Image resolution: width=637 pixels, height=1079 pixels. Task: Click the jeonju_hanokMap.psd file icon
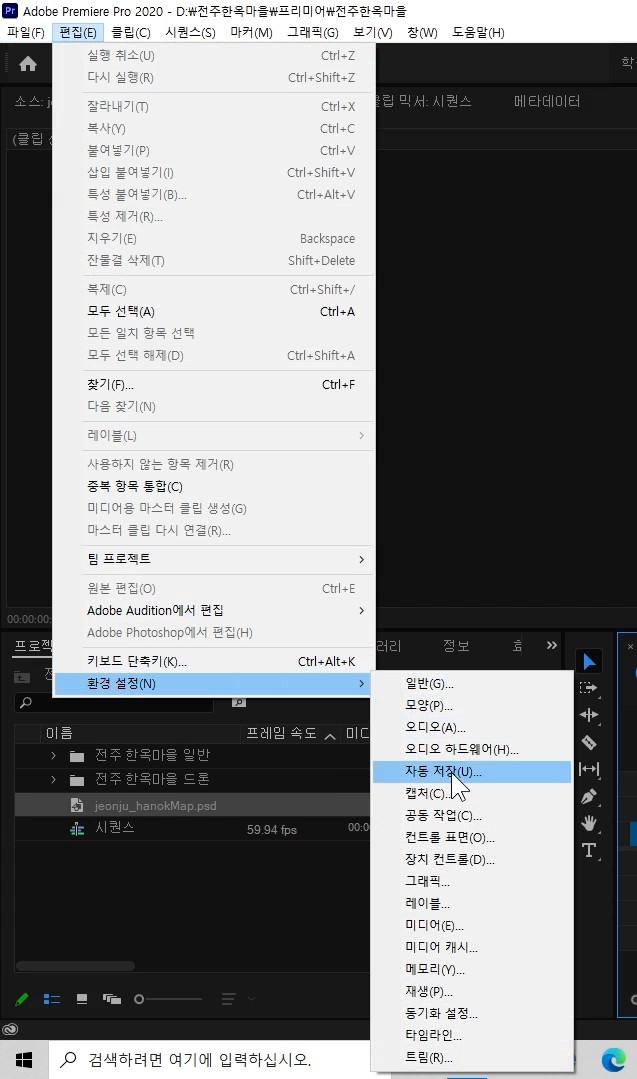point(77,805)
